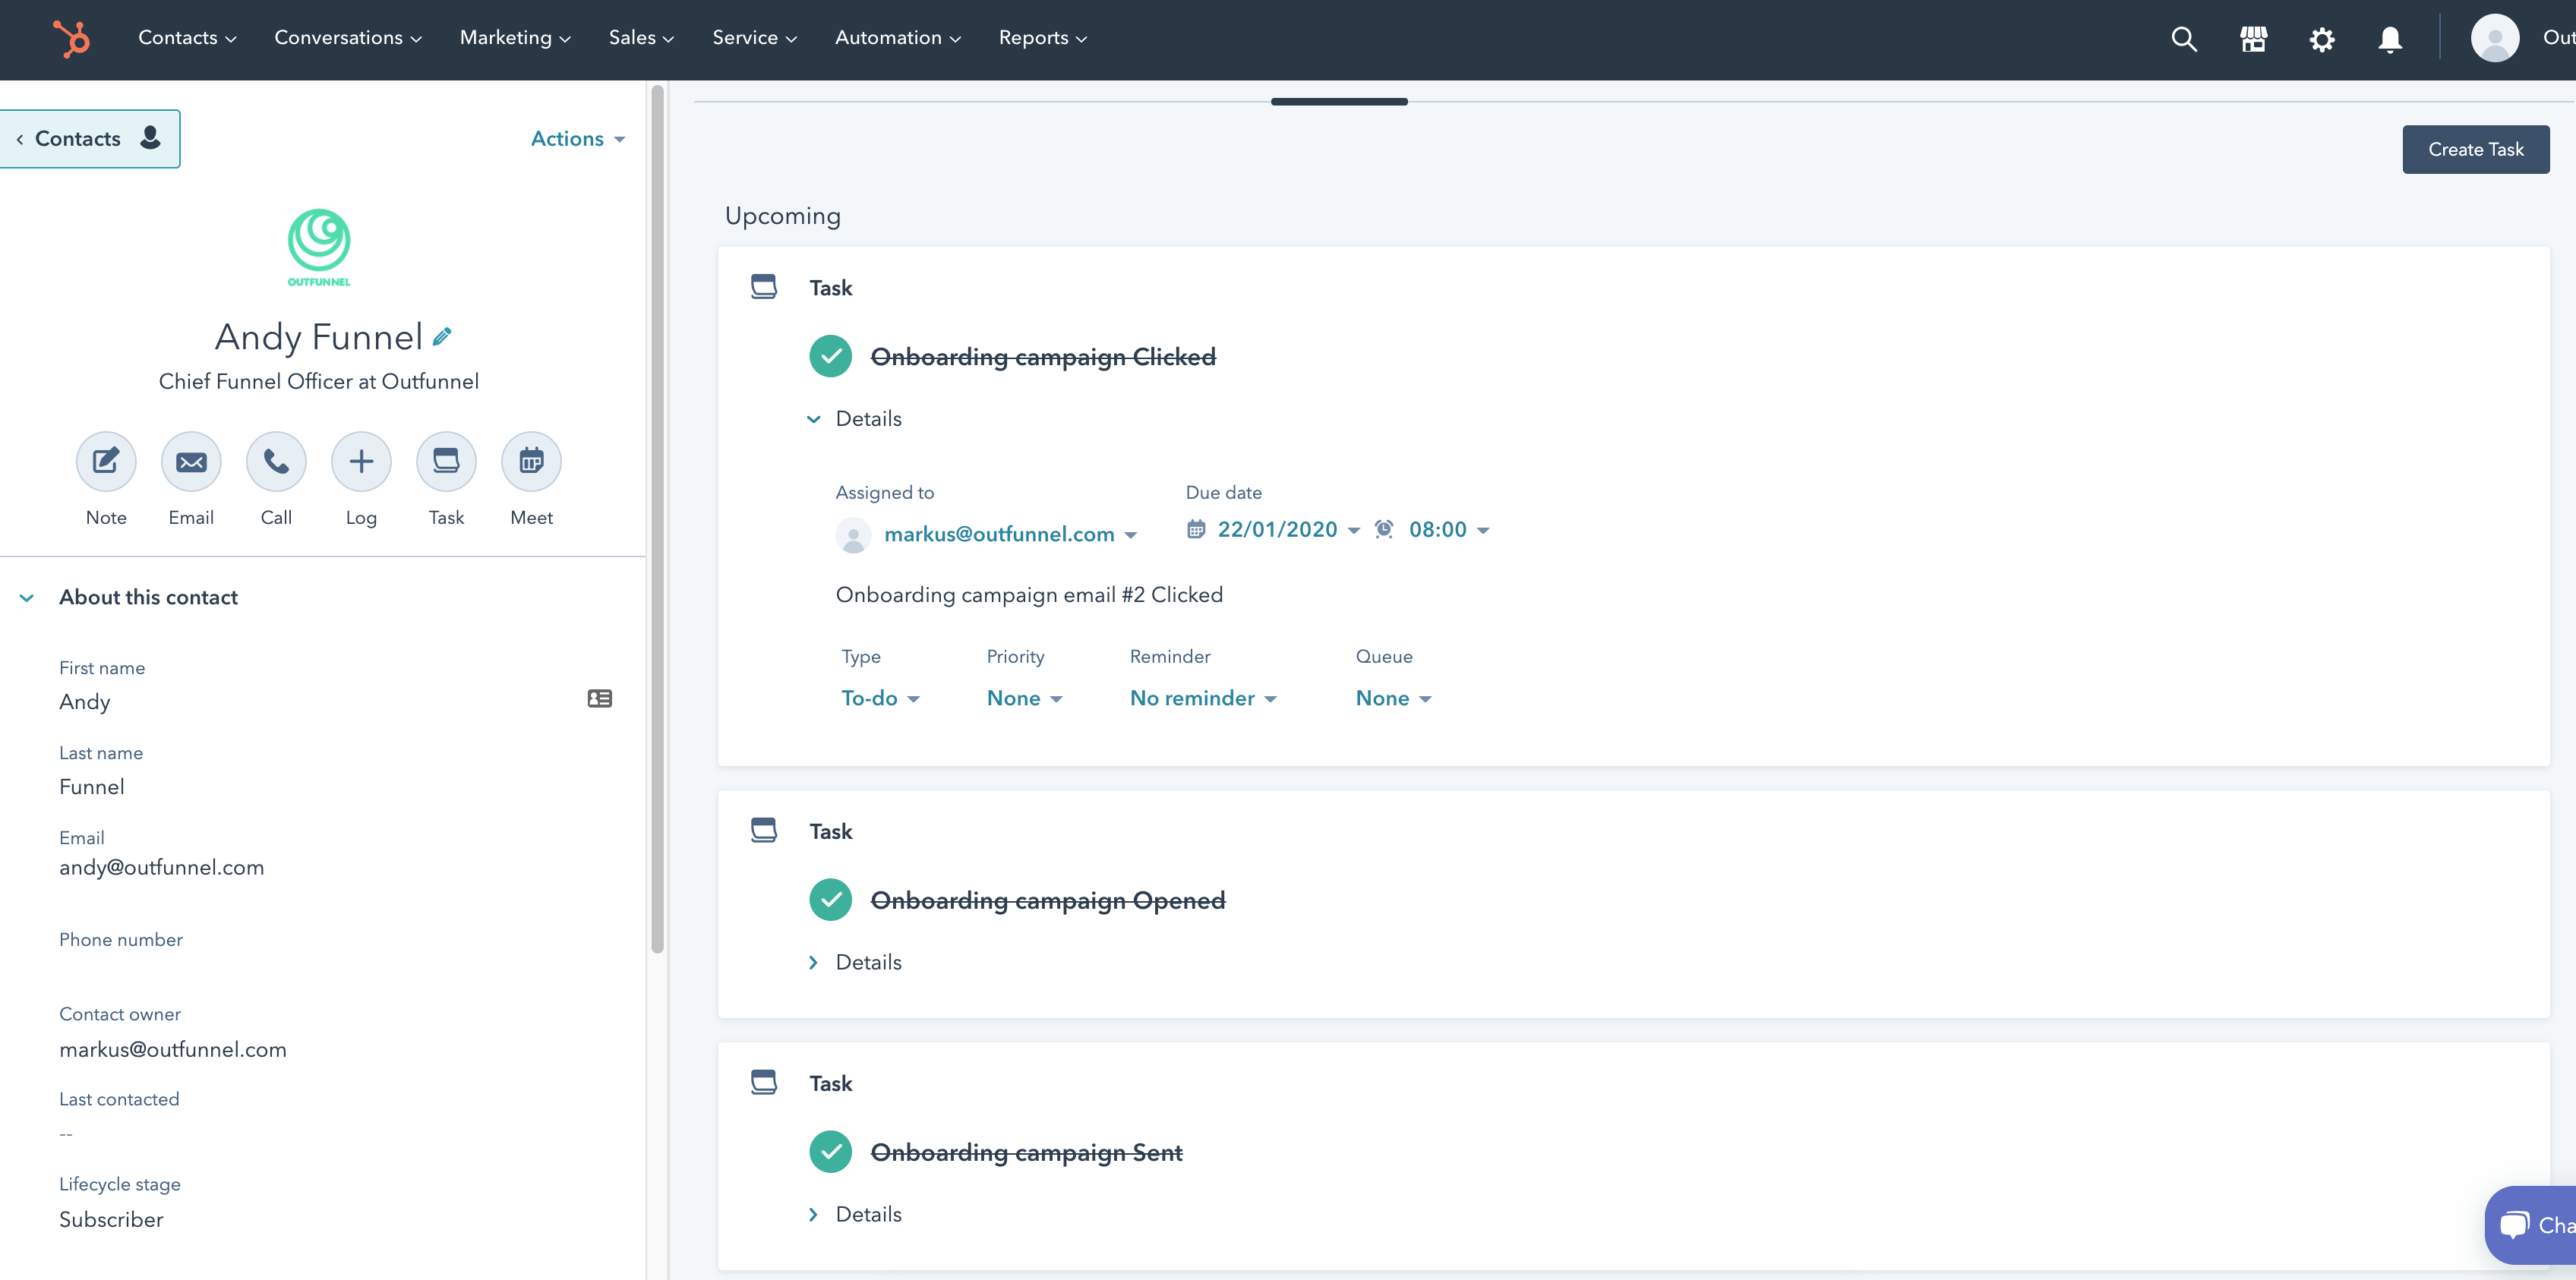The width and height of the screenshot is (2576, 1280).
Task: Open the Reports menu
Action: tap(1042, 38)
